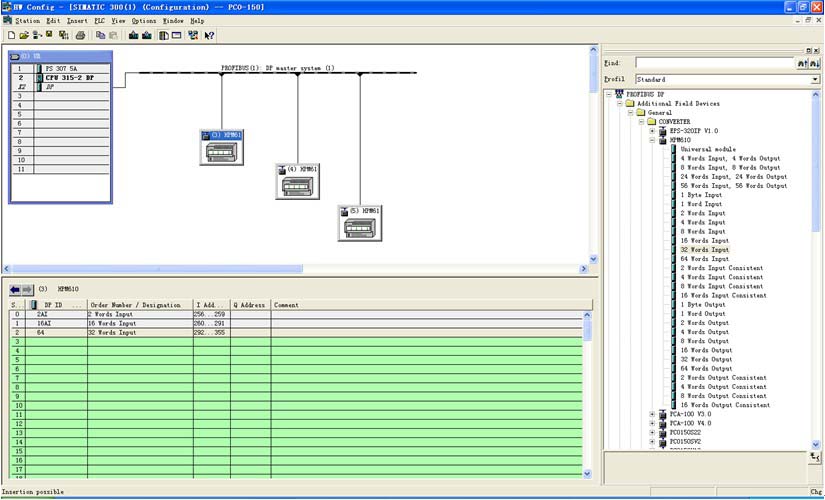Expand the PCA-100 V3.0 node
825x500 pixels.
(x=652, y=413)
